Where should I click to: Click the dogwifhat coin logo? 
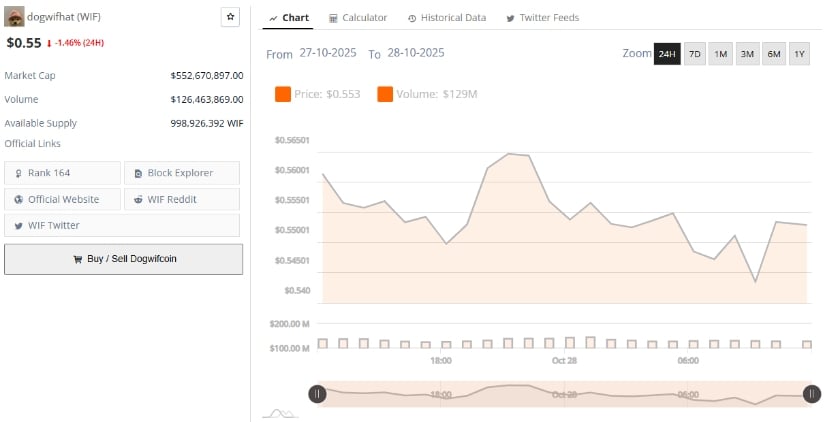click(x=14, y=17)
